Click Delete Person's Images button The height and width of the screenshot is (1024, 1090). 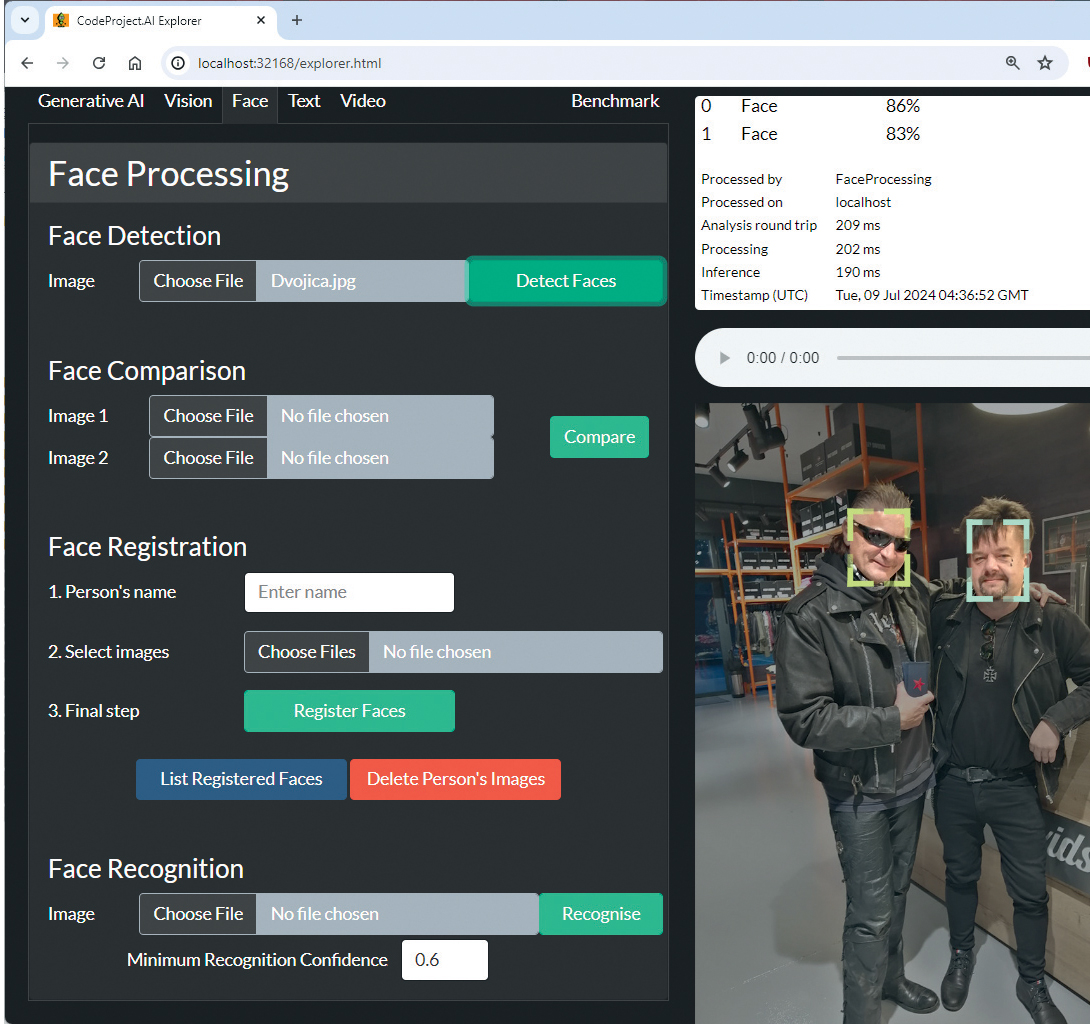[455, 779]
